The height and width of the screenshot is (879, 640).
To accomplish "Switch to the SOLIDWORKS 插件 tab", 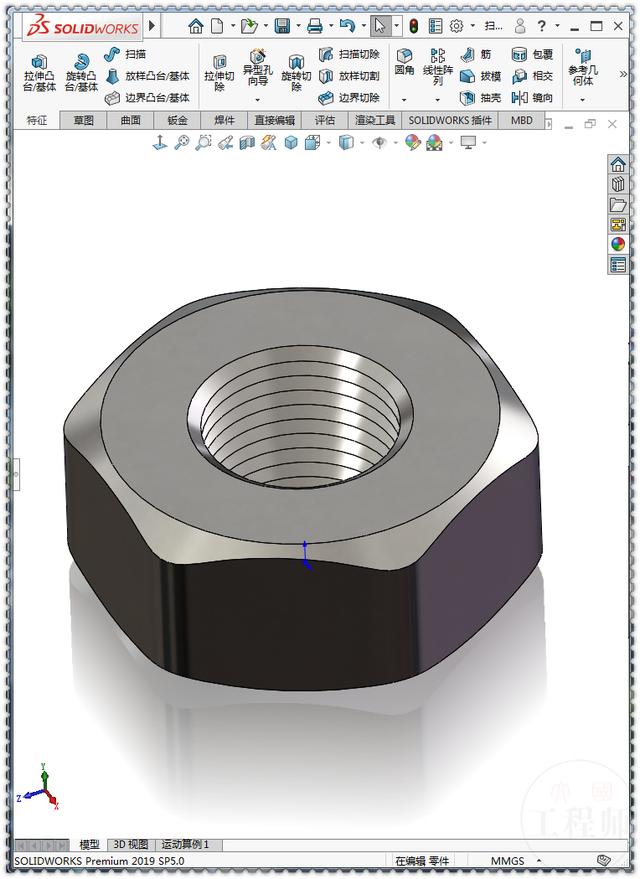I will point(450,121).
